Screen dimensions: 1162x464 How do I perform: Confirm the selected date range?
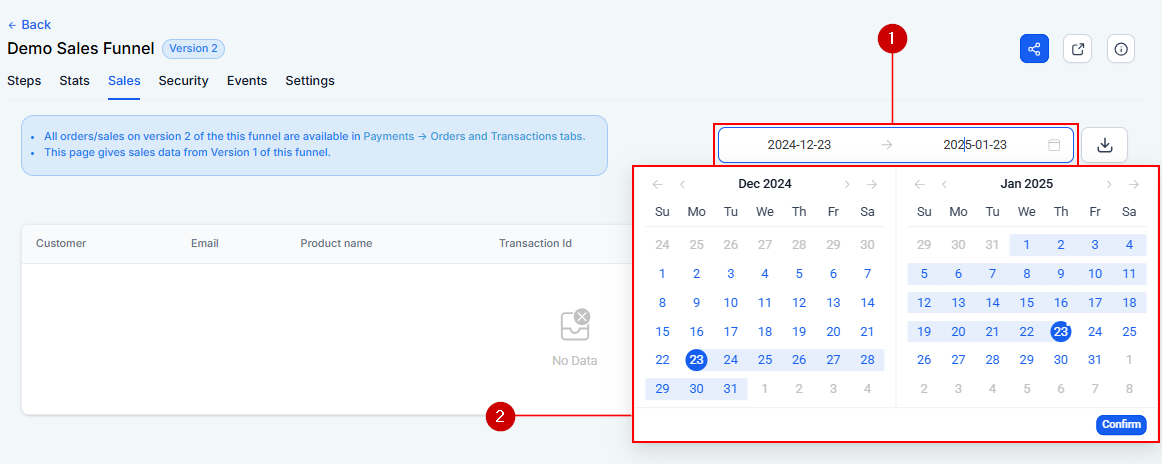click(1121, 425)
